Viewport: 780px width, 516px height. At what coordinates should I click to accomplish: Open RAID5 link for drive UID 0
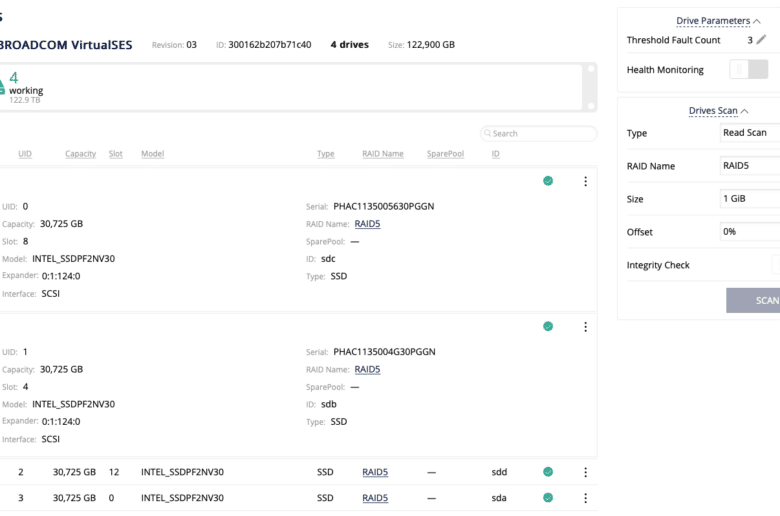(367, 224)
